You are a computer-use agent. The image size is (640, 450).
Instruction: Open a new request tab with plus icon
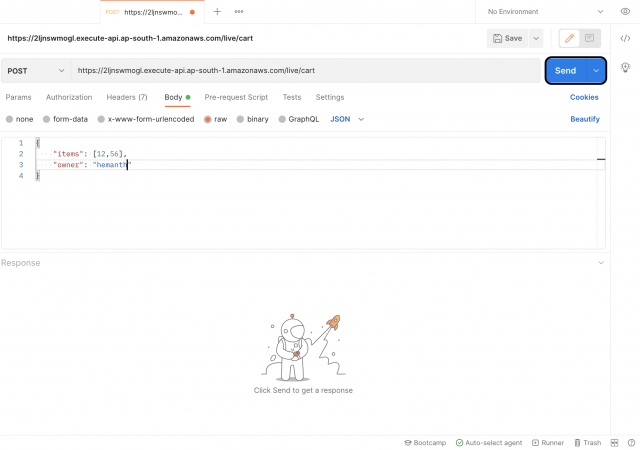(217, 12)
